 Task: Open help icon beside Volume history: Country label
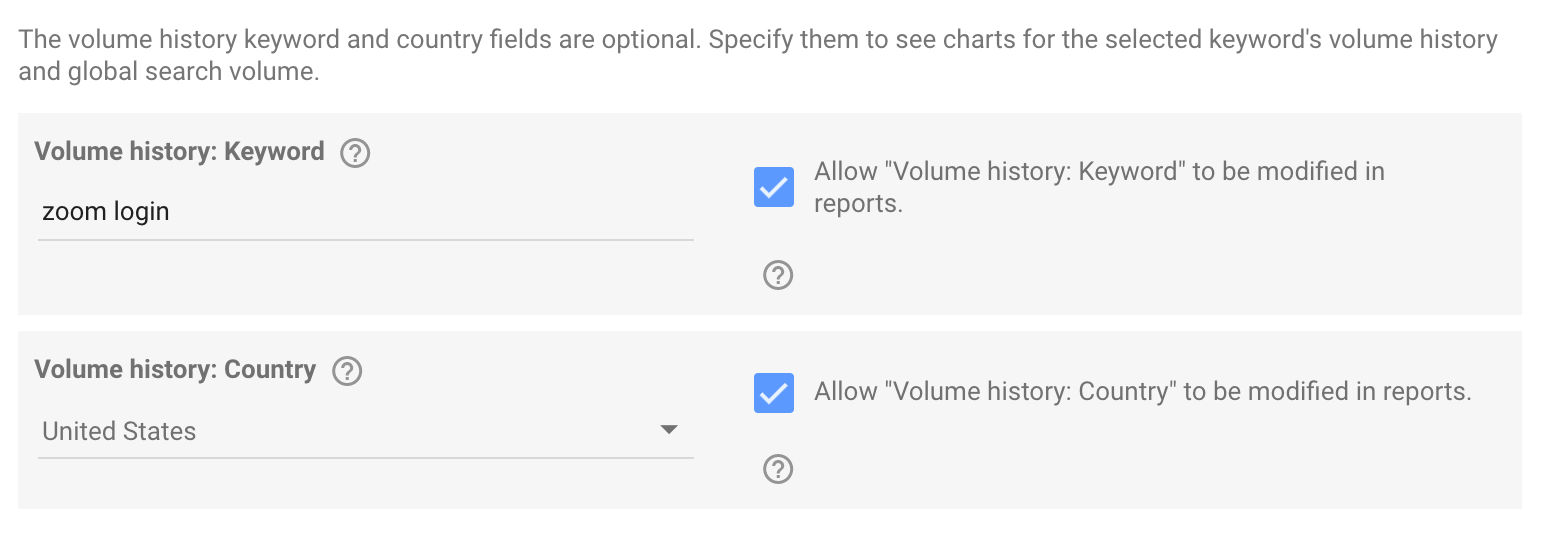coord(347,371)
